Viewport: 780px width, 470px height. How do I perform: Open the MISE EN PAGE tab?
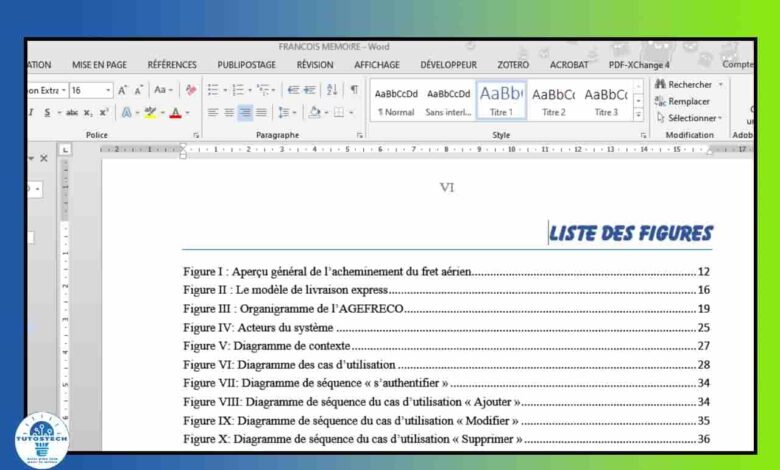coord(99,65)
